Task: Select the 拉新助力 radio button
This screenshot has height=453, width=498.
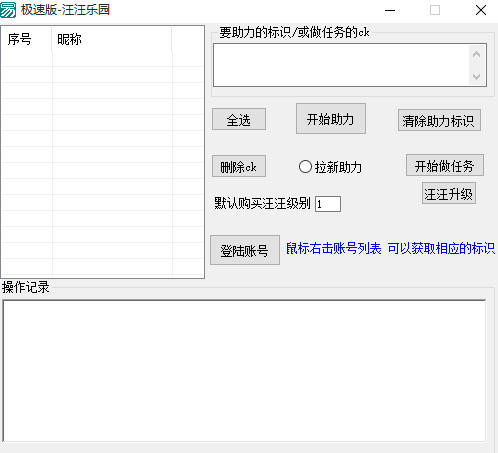Action: 305,167
